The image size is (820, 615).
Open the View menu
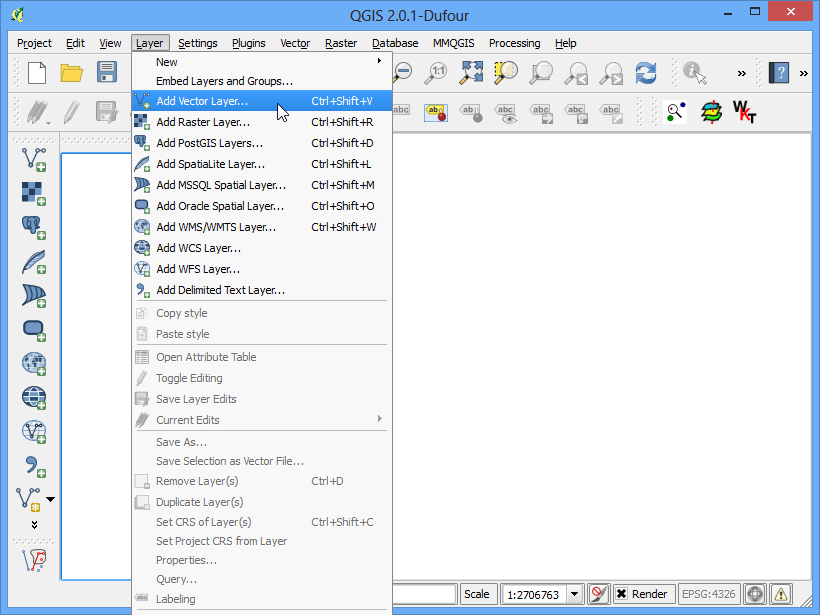110,43
